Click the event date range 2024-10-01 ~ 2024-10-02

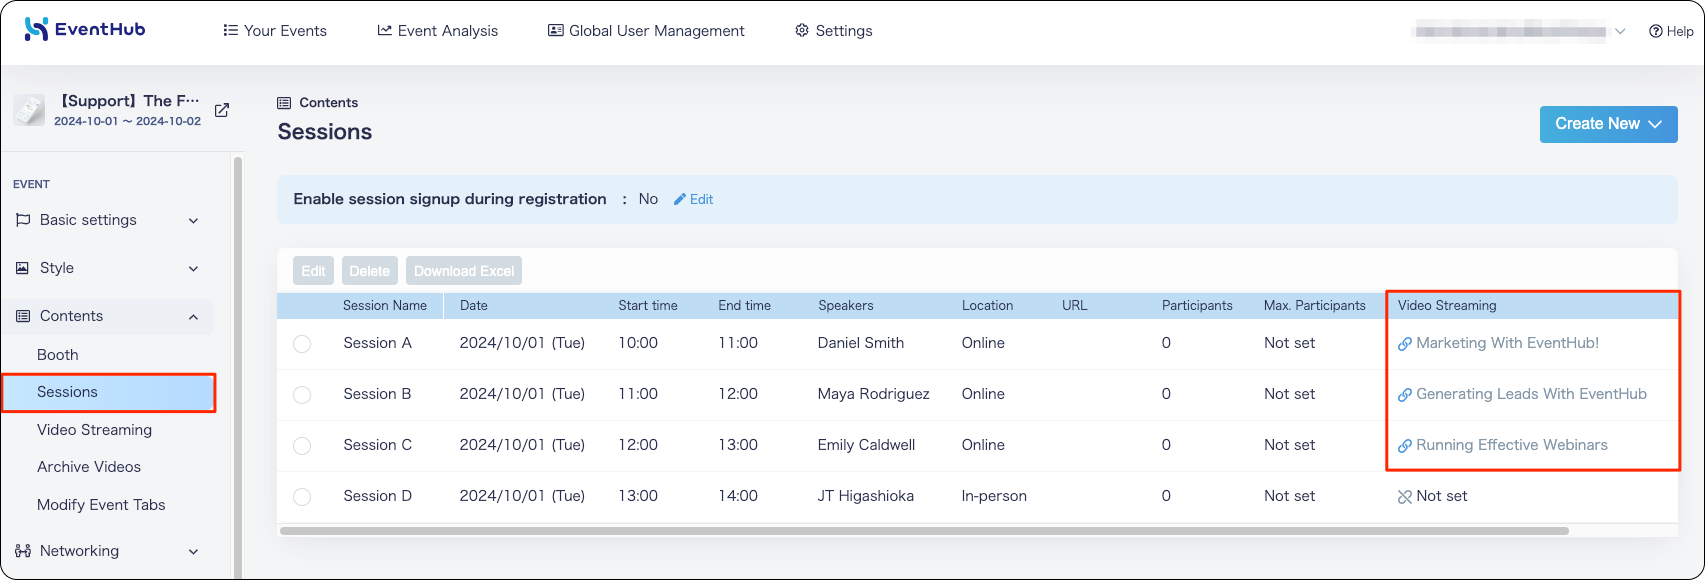tap(127, 122)
